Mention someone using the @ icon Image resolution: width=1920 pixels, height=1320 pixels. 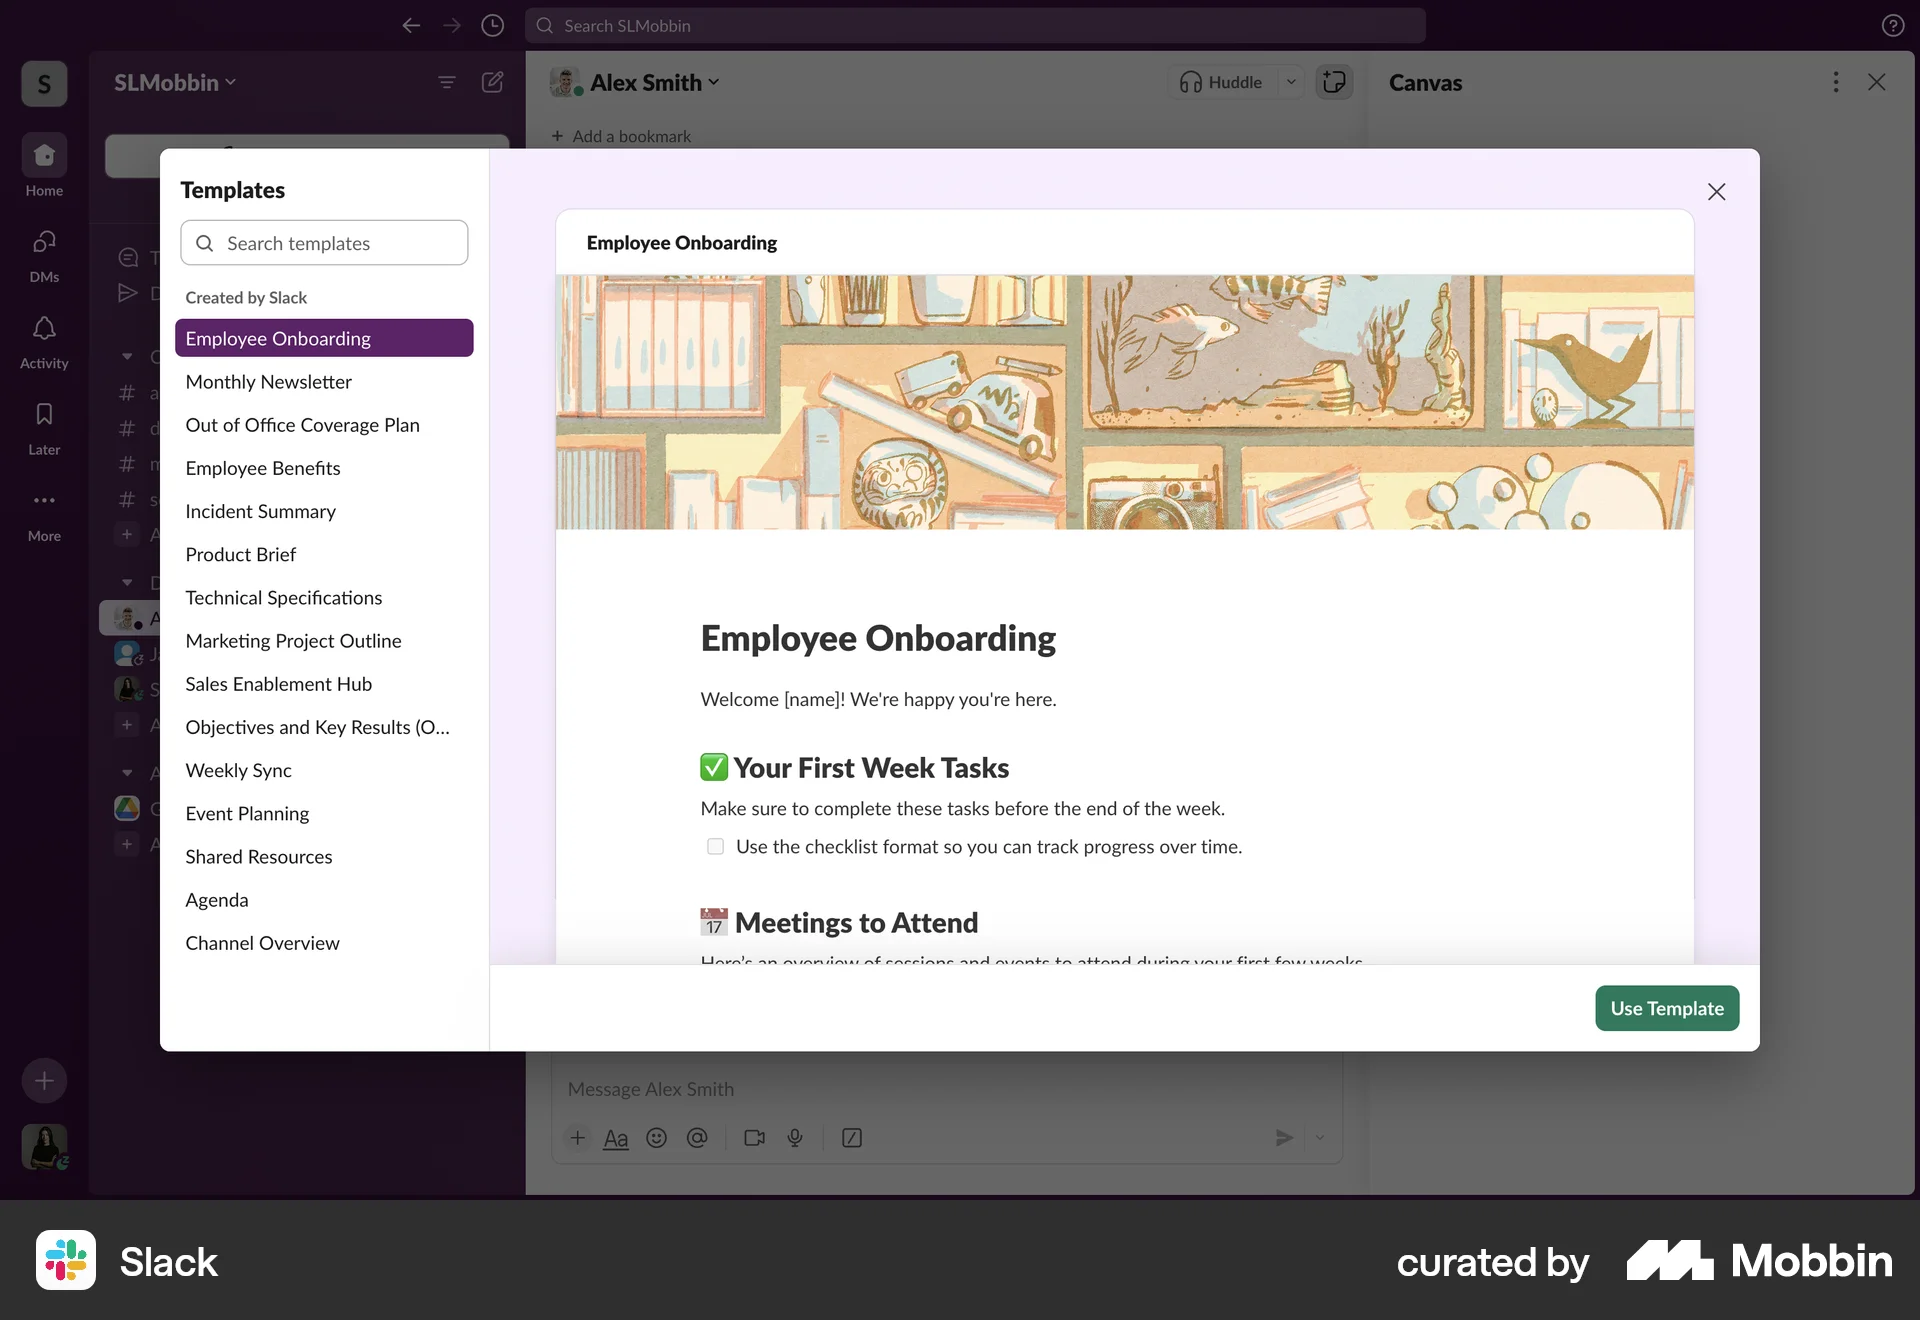coord(698,1138)
